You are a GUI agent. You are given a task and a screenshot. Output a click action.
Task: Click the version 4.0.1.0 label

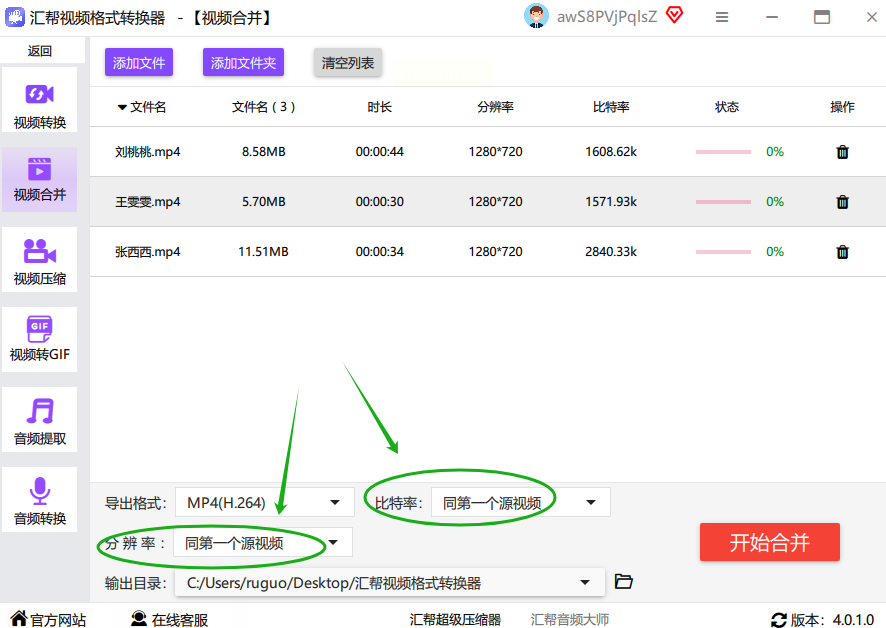[832, 620]
